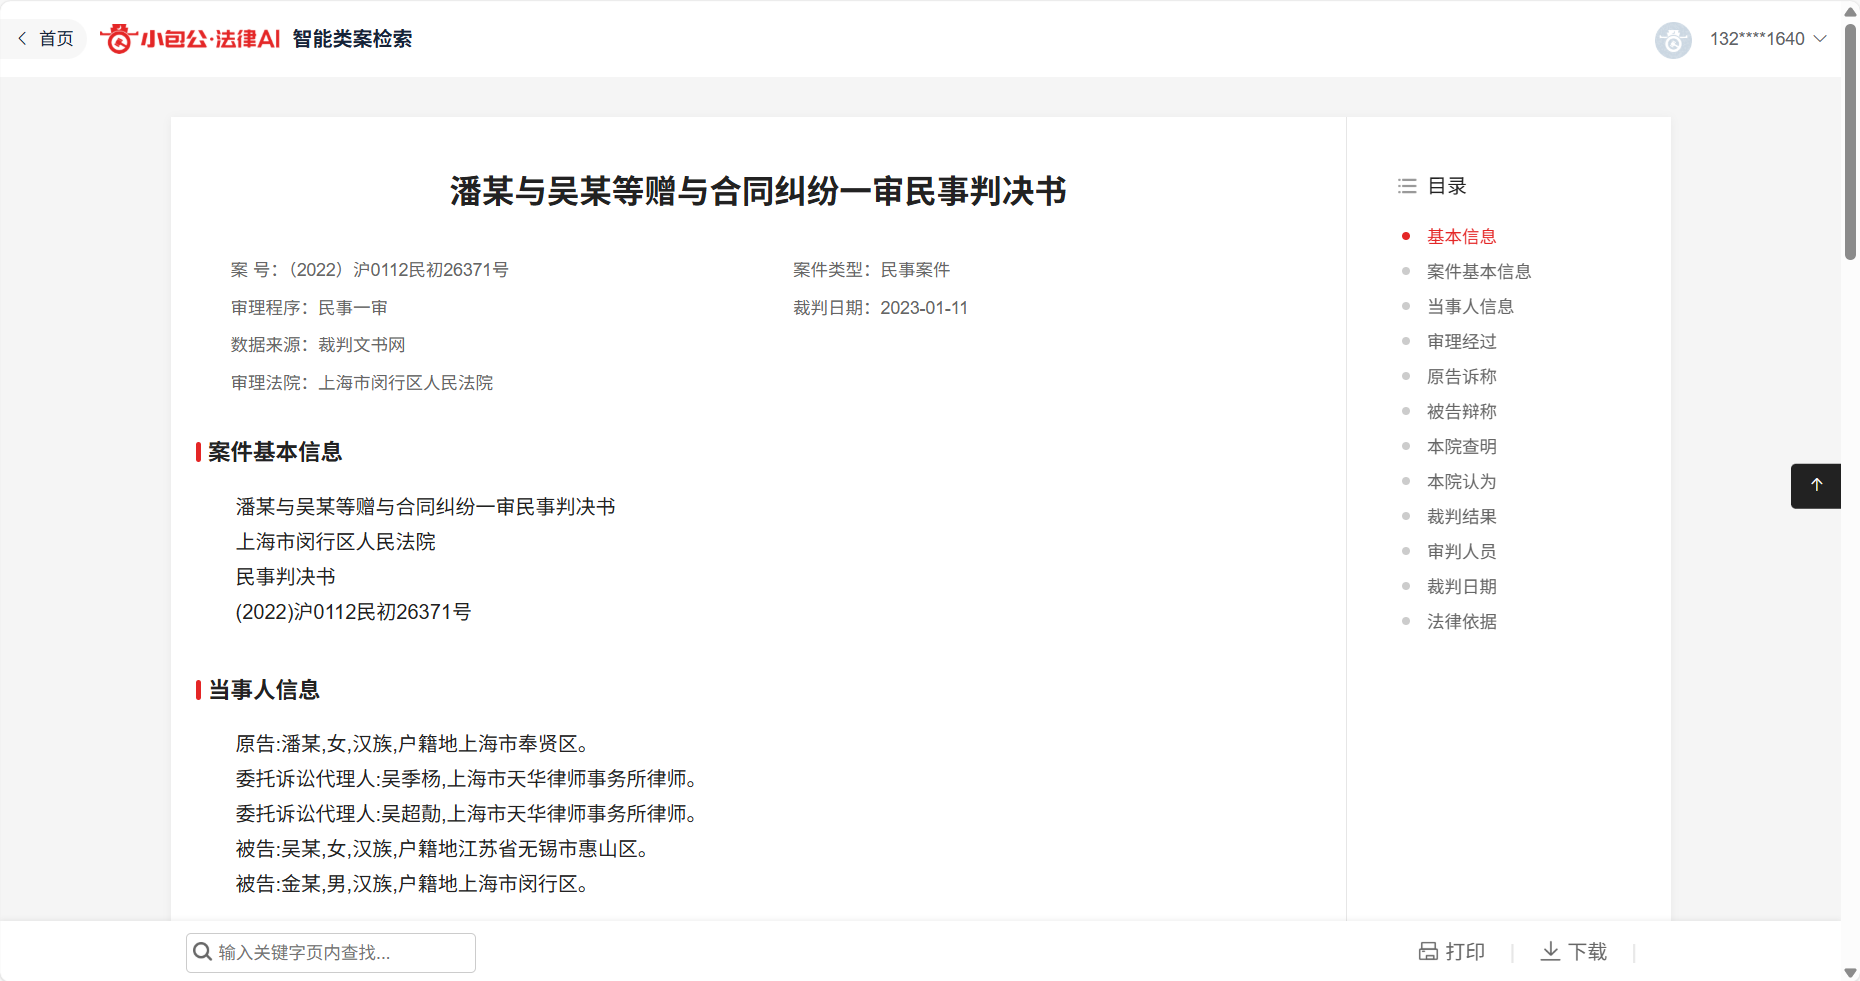Click the download icon for 下载
This screenshot has height=981, width=1860.
pyautogui.click(x=1550, y=951)
